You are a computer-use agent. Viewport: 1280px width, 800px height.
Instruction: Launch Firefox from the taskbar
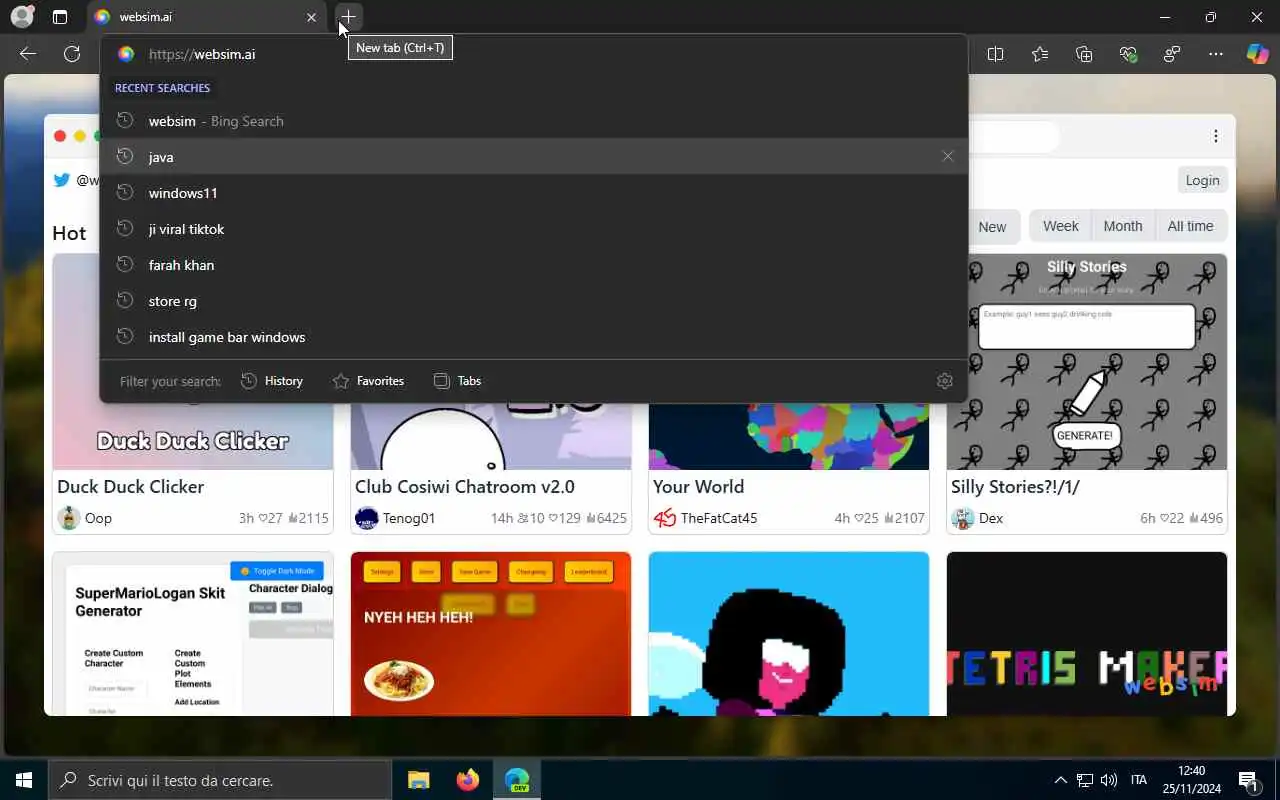(x=467, y=780)
